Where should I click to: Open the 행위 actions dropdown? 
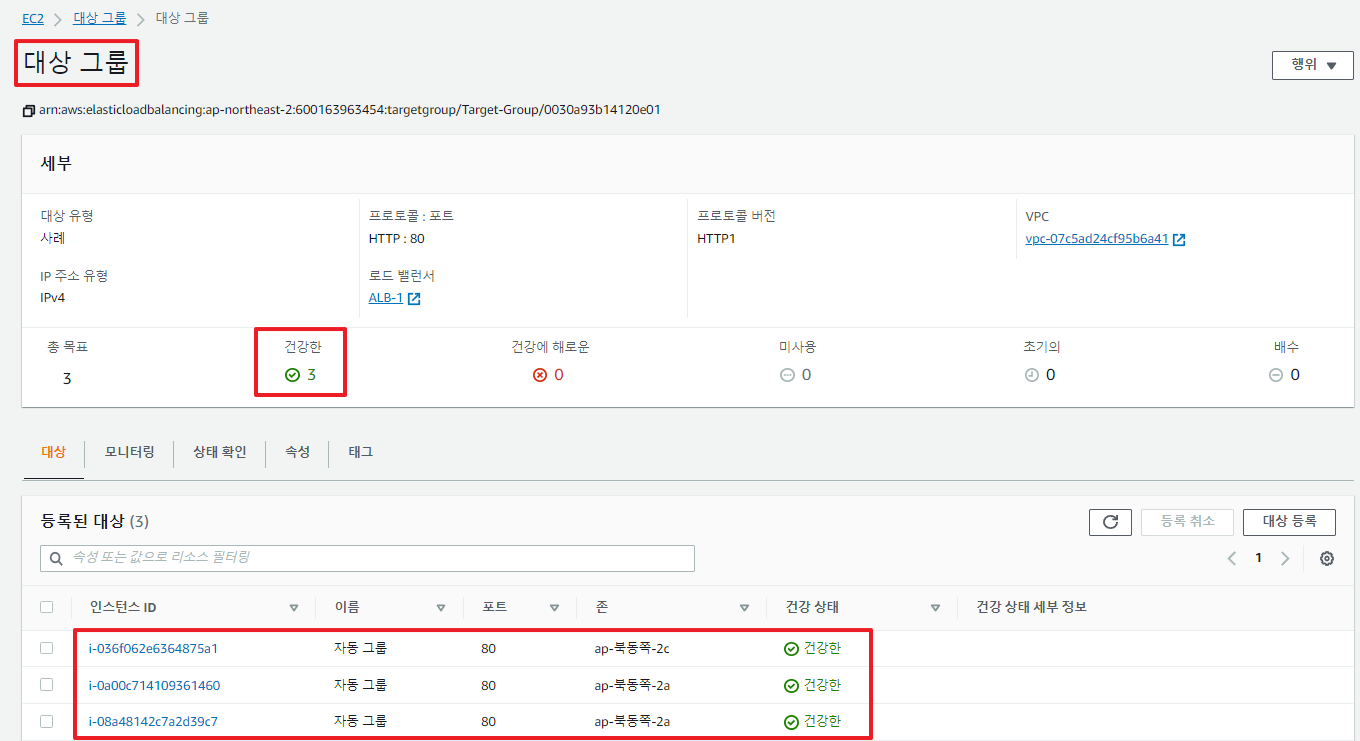tap(1312, 65)
